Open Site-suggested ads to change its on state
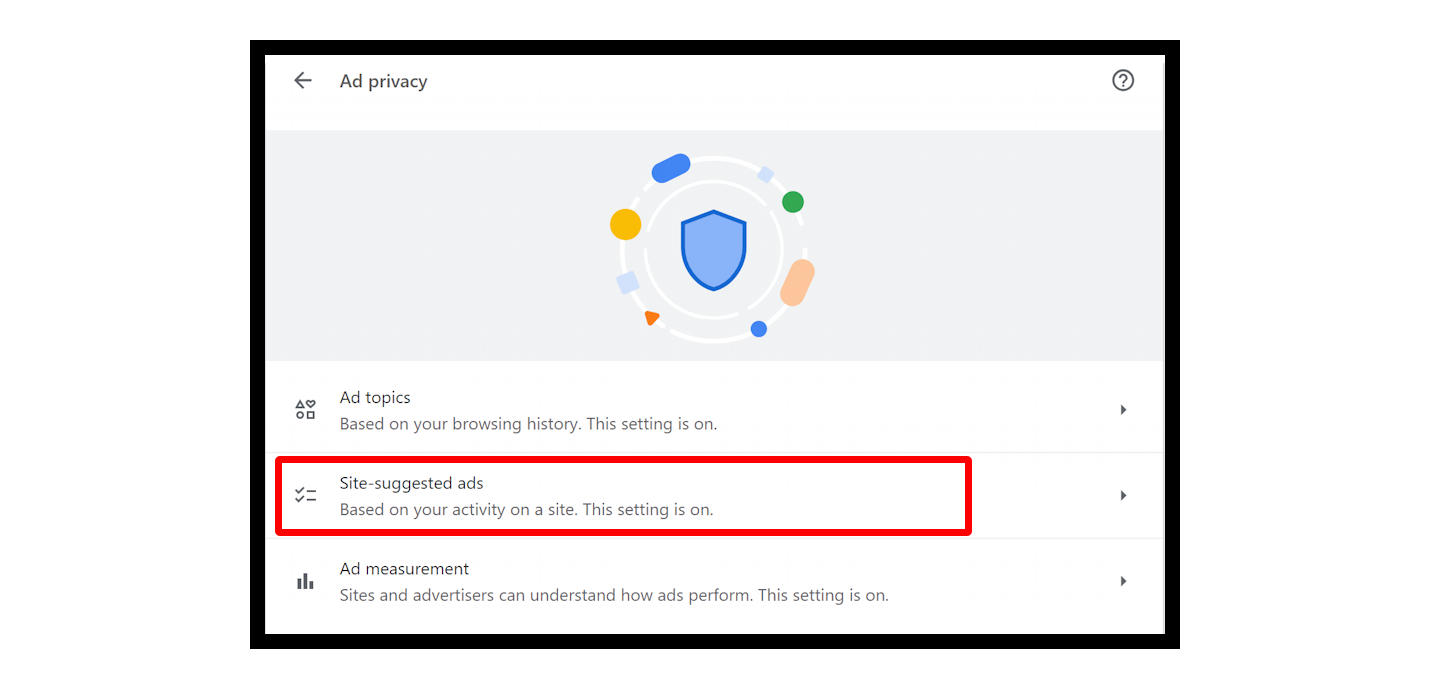The height and width of the screenshot is (689, 1430). 700,495
